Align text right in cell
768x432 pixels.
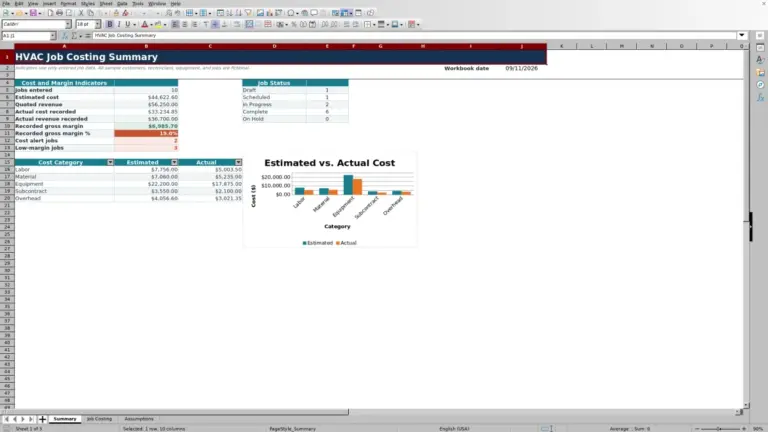point(194,24)
